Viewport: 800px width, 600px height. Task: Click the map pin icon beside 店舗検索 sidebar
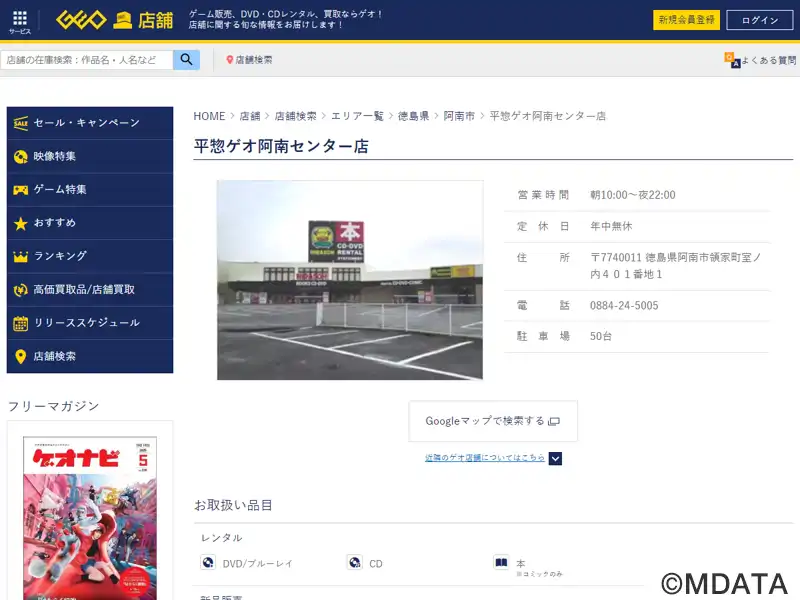20,356
